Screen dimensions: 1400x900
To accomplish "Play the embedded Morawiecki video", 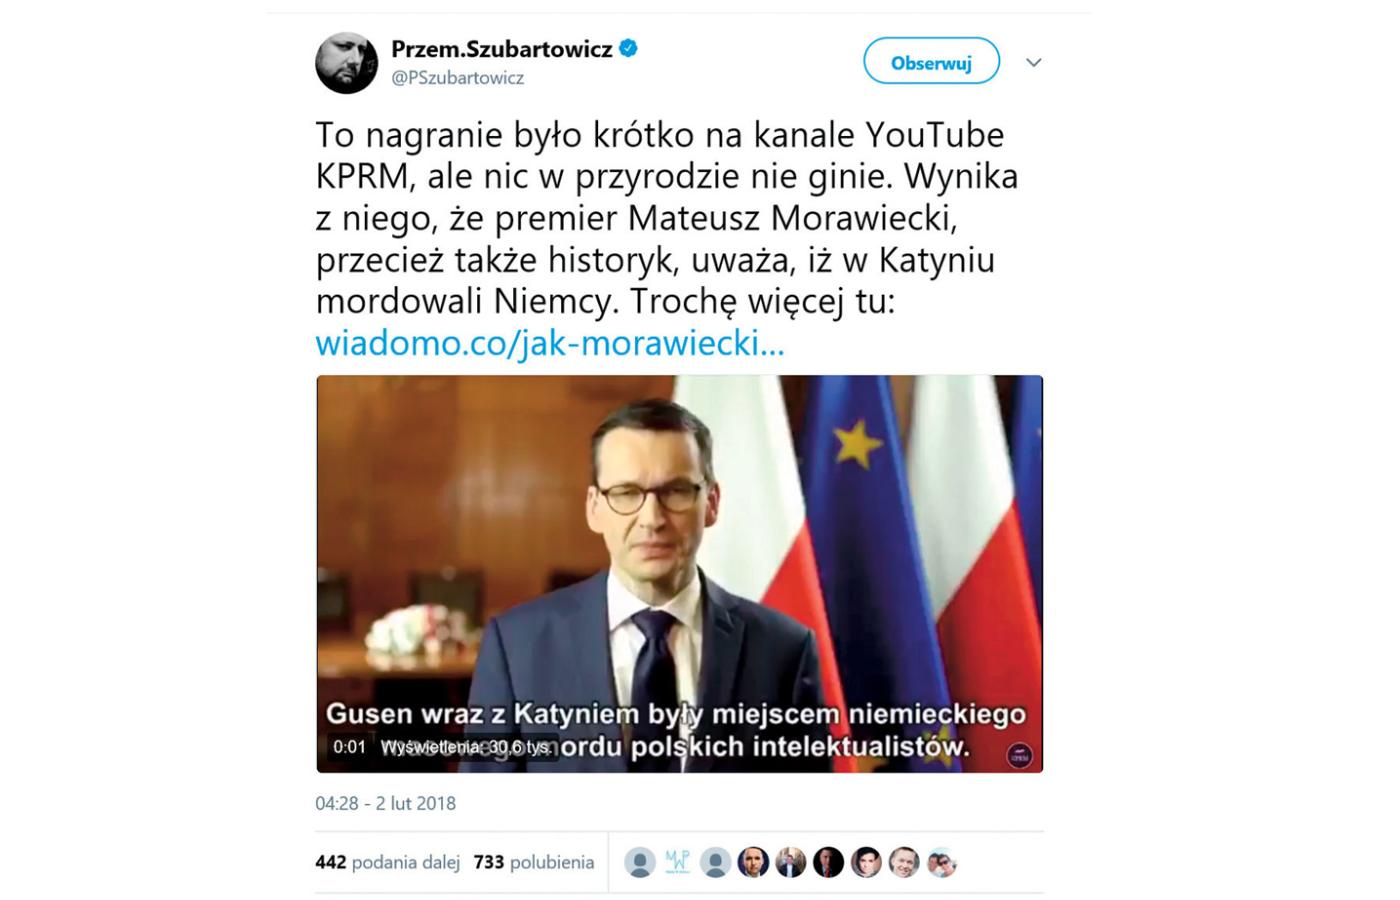I will point(679,573).
